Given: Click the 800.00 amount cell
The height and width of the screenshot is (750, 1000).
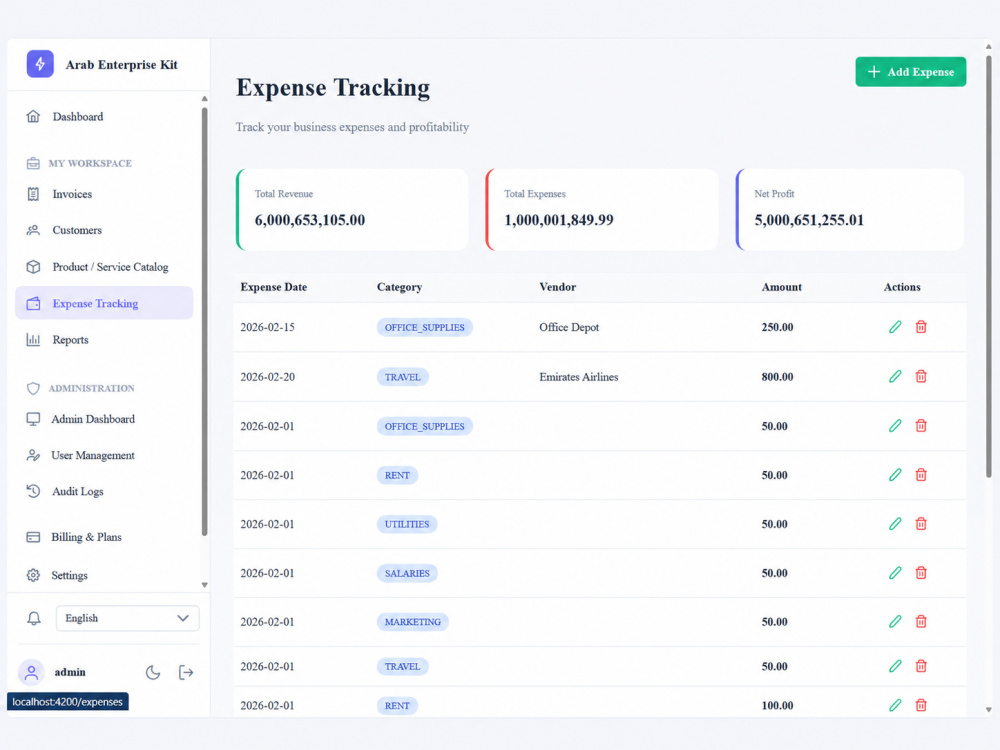Looking at the screenshot, I should tap(777, 377).
